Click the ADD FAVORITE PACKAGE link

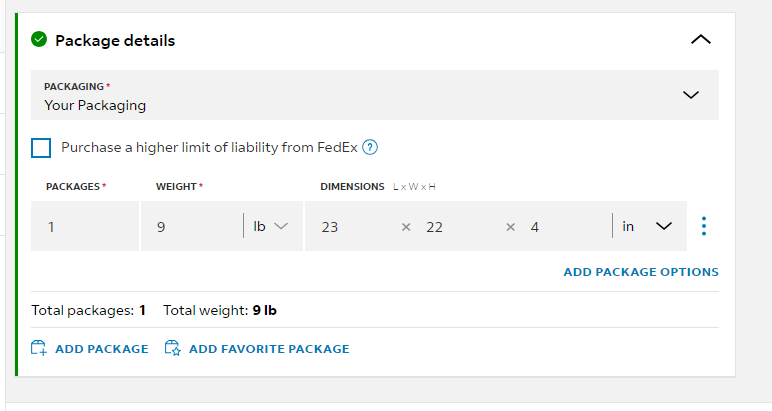coord(269,348)
